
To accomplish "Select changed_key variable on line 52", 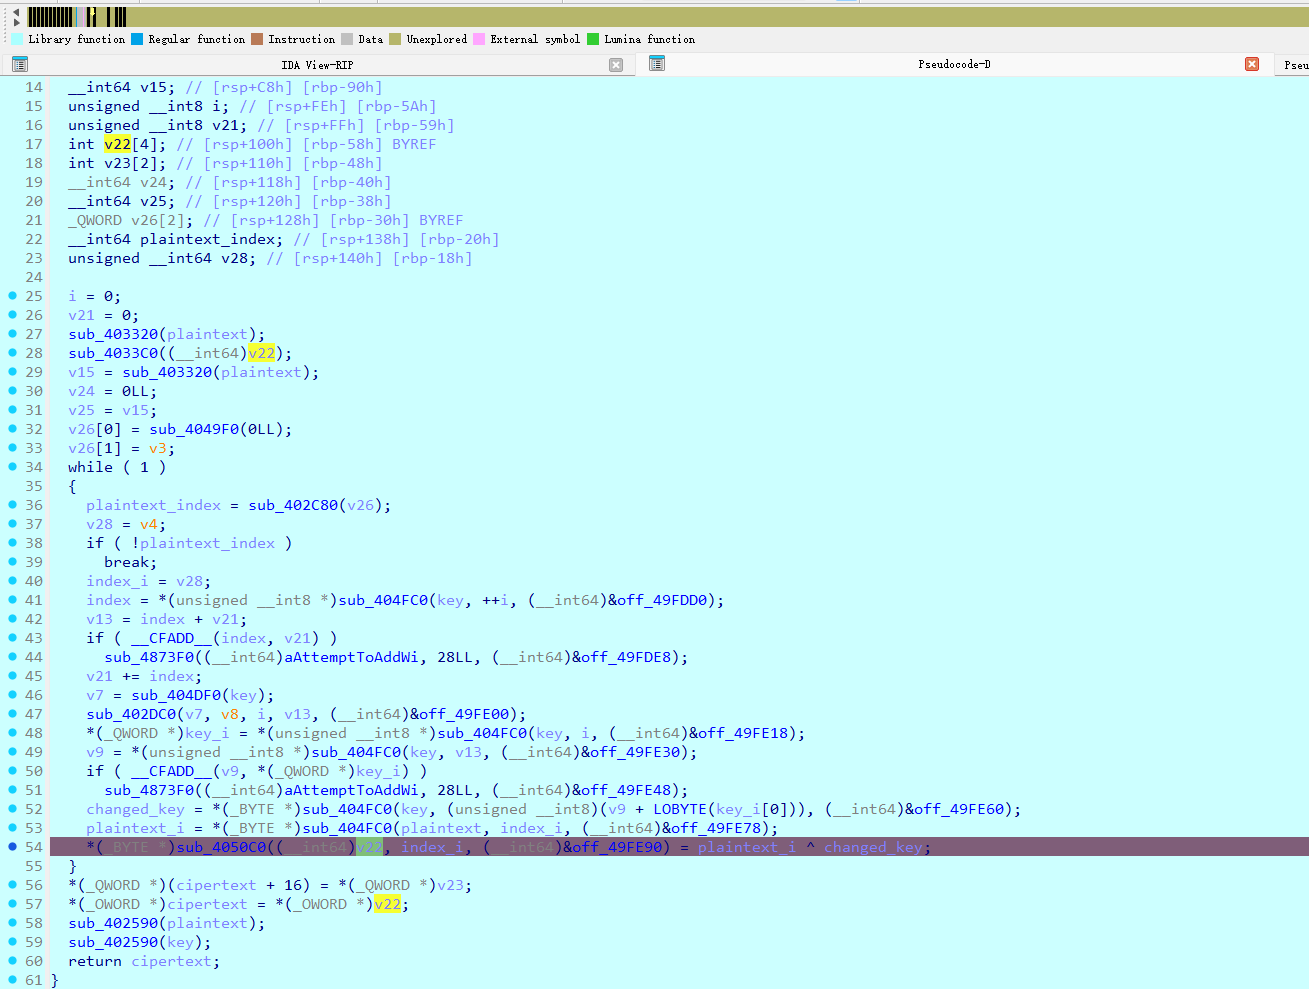I will 135,809.
